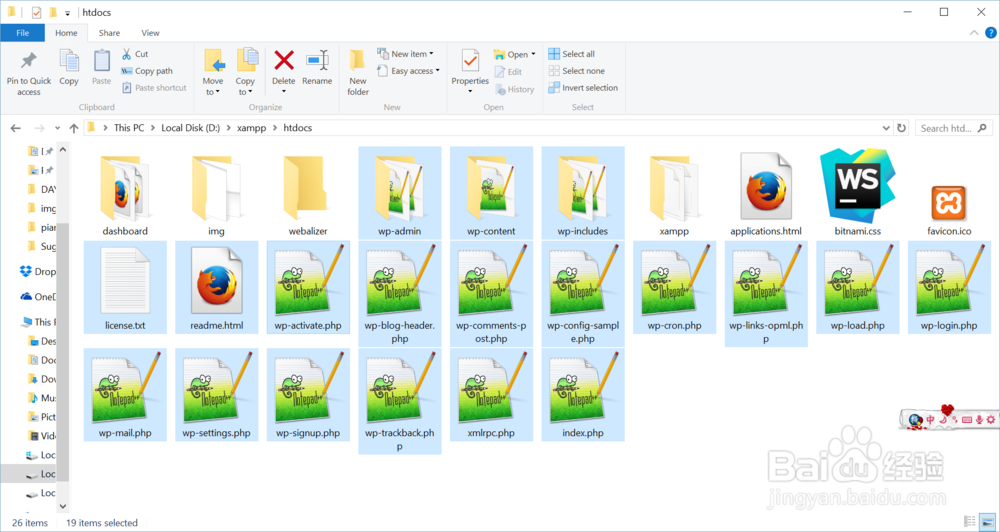The image size is (1000, 532).
Task: Click Select all
Action: (x=571, y=54)
